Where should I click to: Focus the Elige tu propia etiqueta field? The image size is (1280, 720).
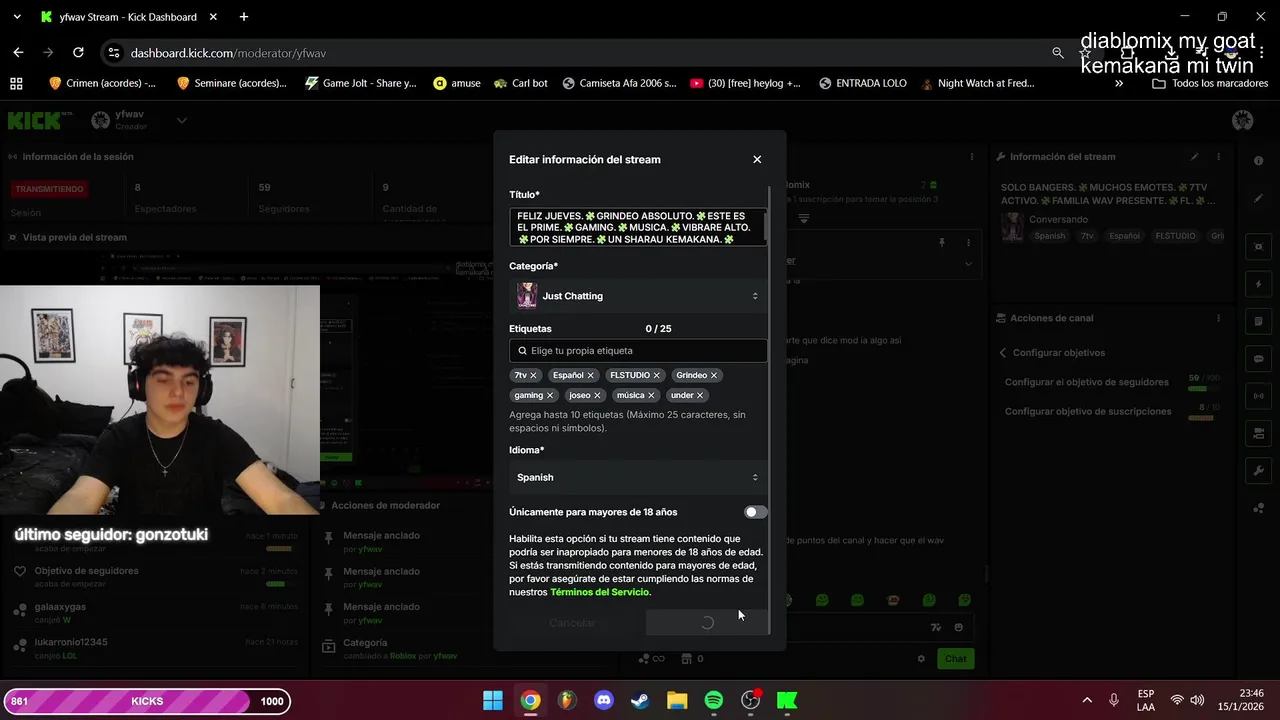click(x=637, y=350)
